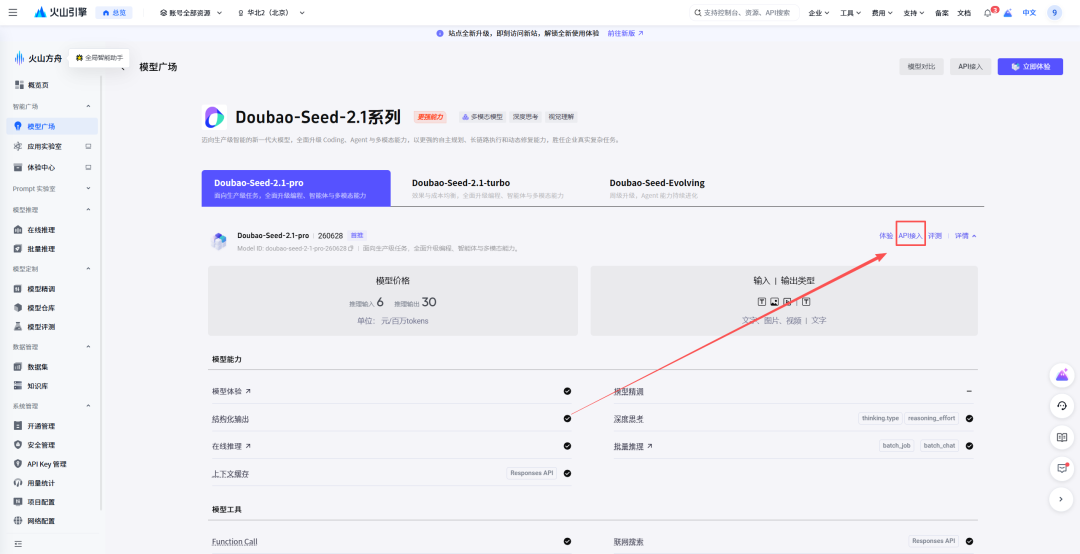
Task: Open the hamburger main menu
Action: (12, 12)
